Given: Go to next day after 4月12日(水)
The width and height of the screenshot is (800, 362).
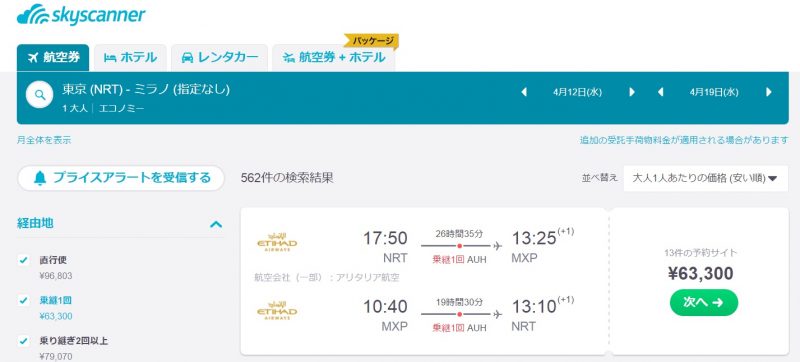Looking at the screenshot, I should tap(632, 92).
